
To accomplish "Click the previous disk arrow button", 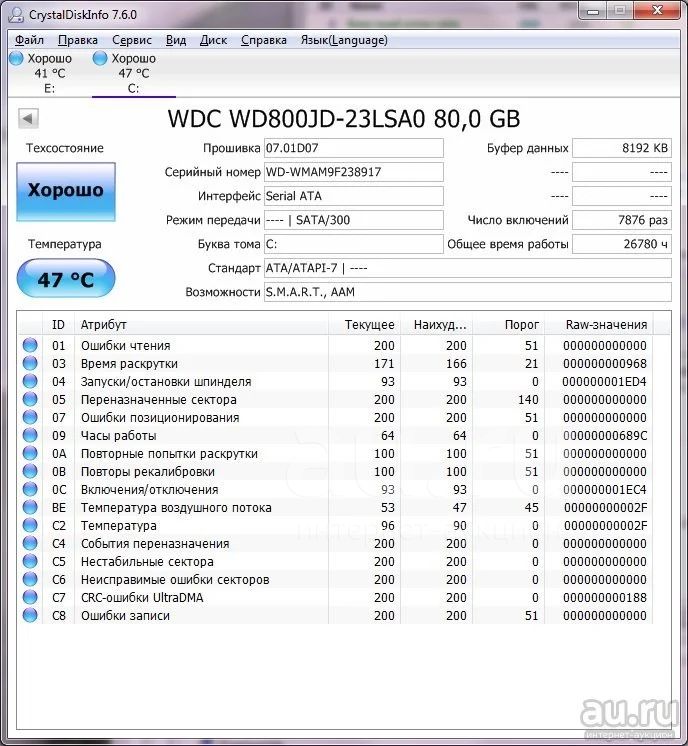I will (28, 118).
